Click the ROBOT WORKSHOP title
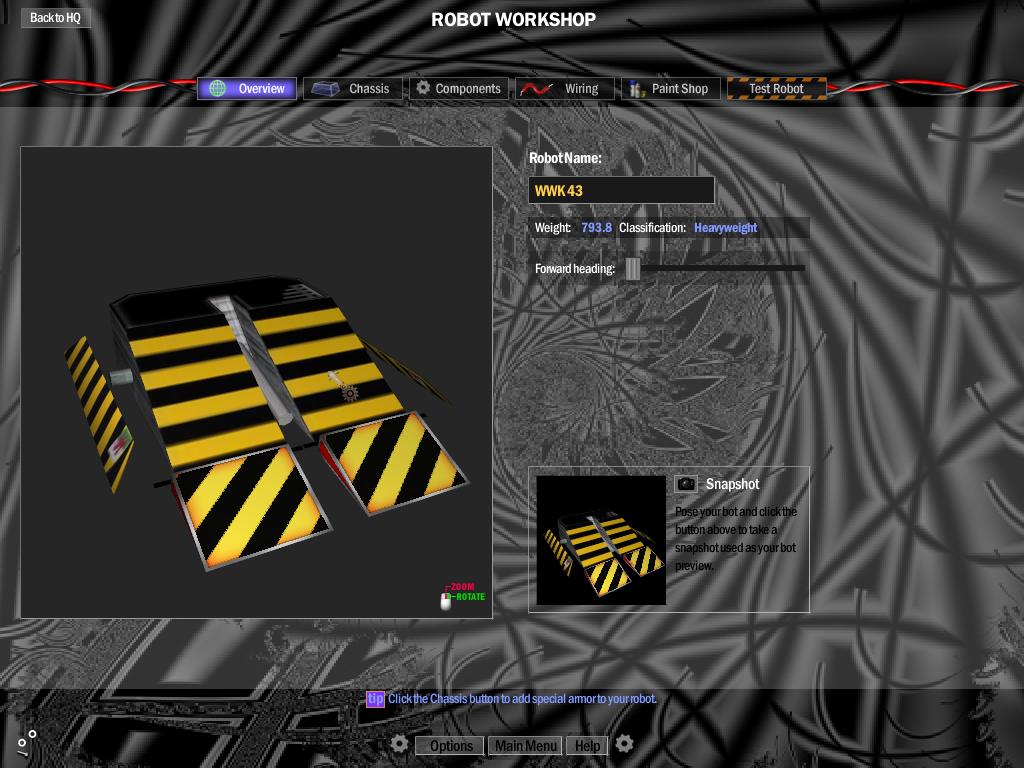Screen dimensions: 1024x768 click(x=513, y=20)
